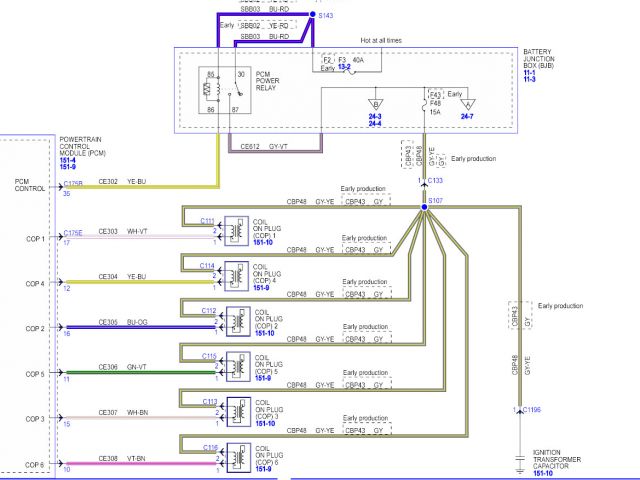Click the C1196 connector label
640x480 pixels.
click(x=533, y=410)
